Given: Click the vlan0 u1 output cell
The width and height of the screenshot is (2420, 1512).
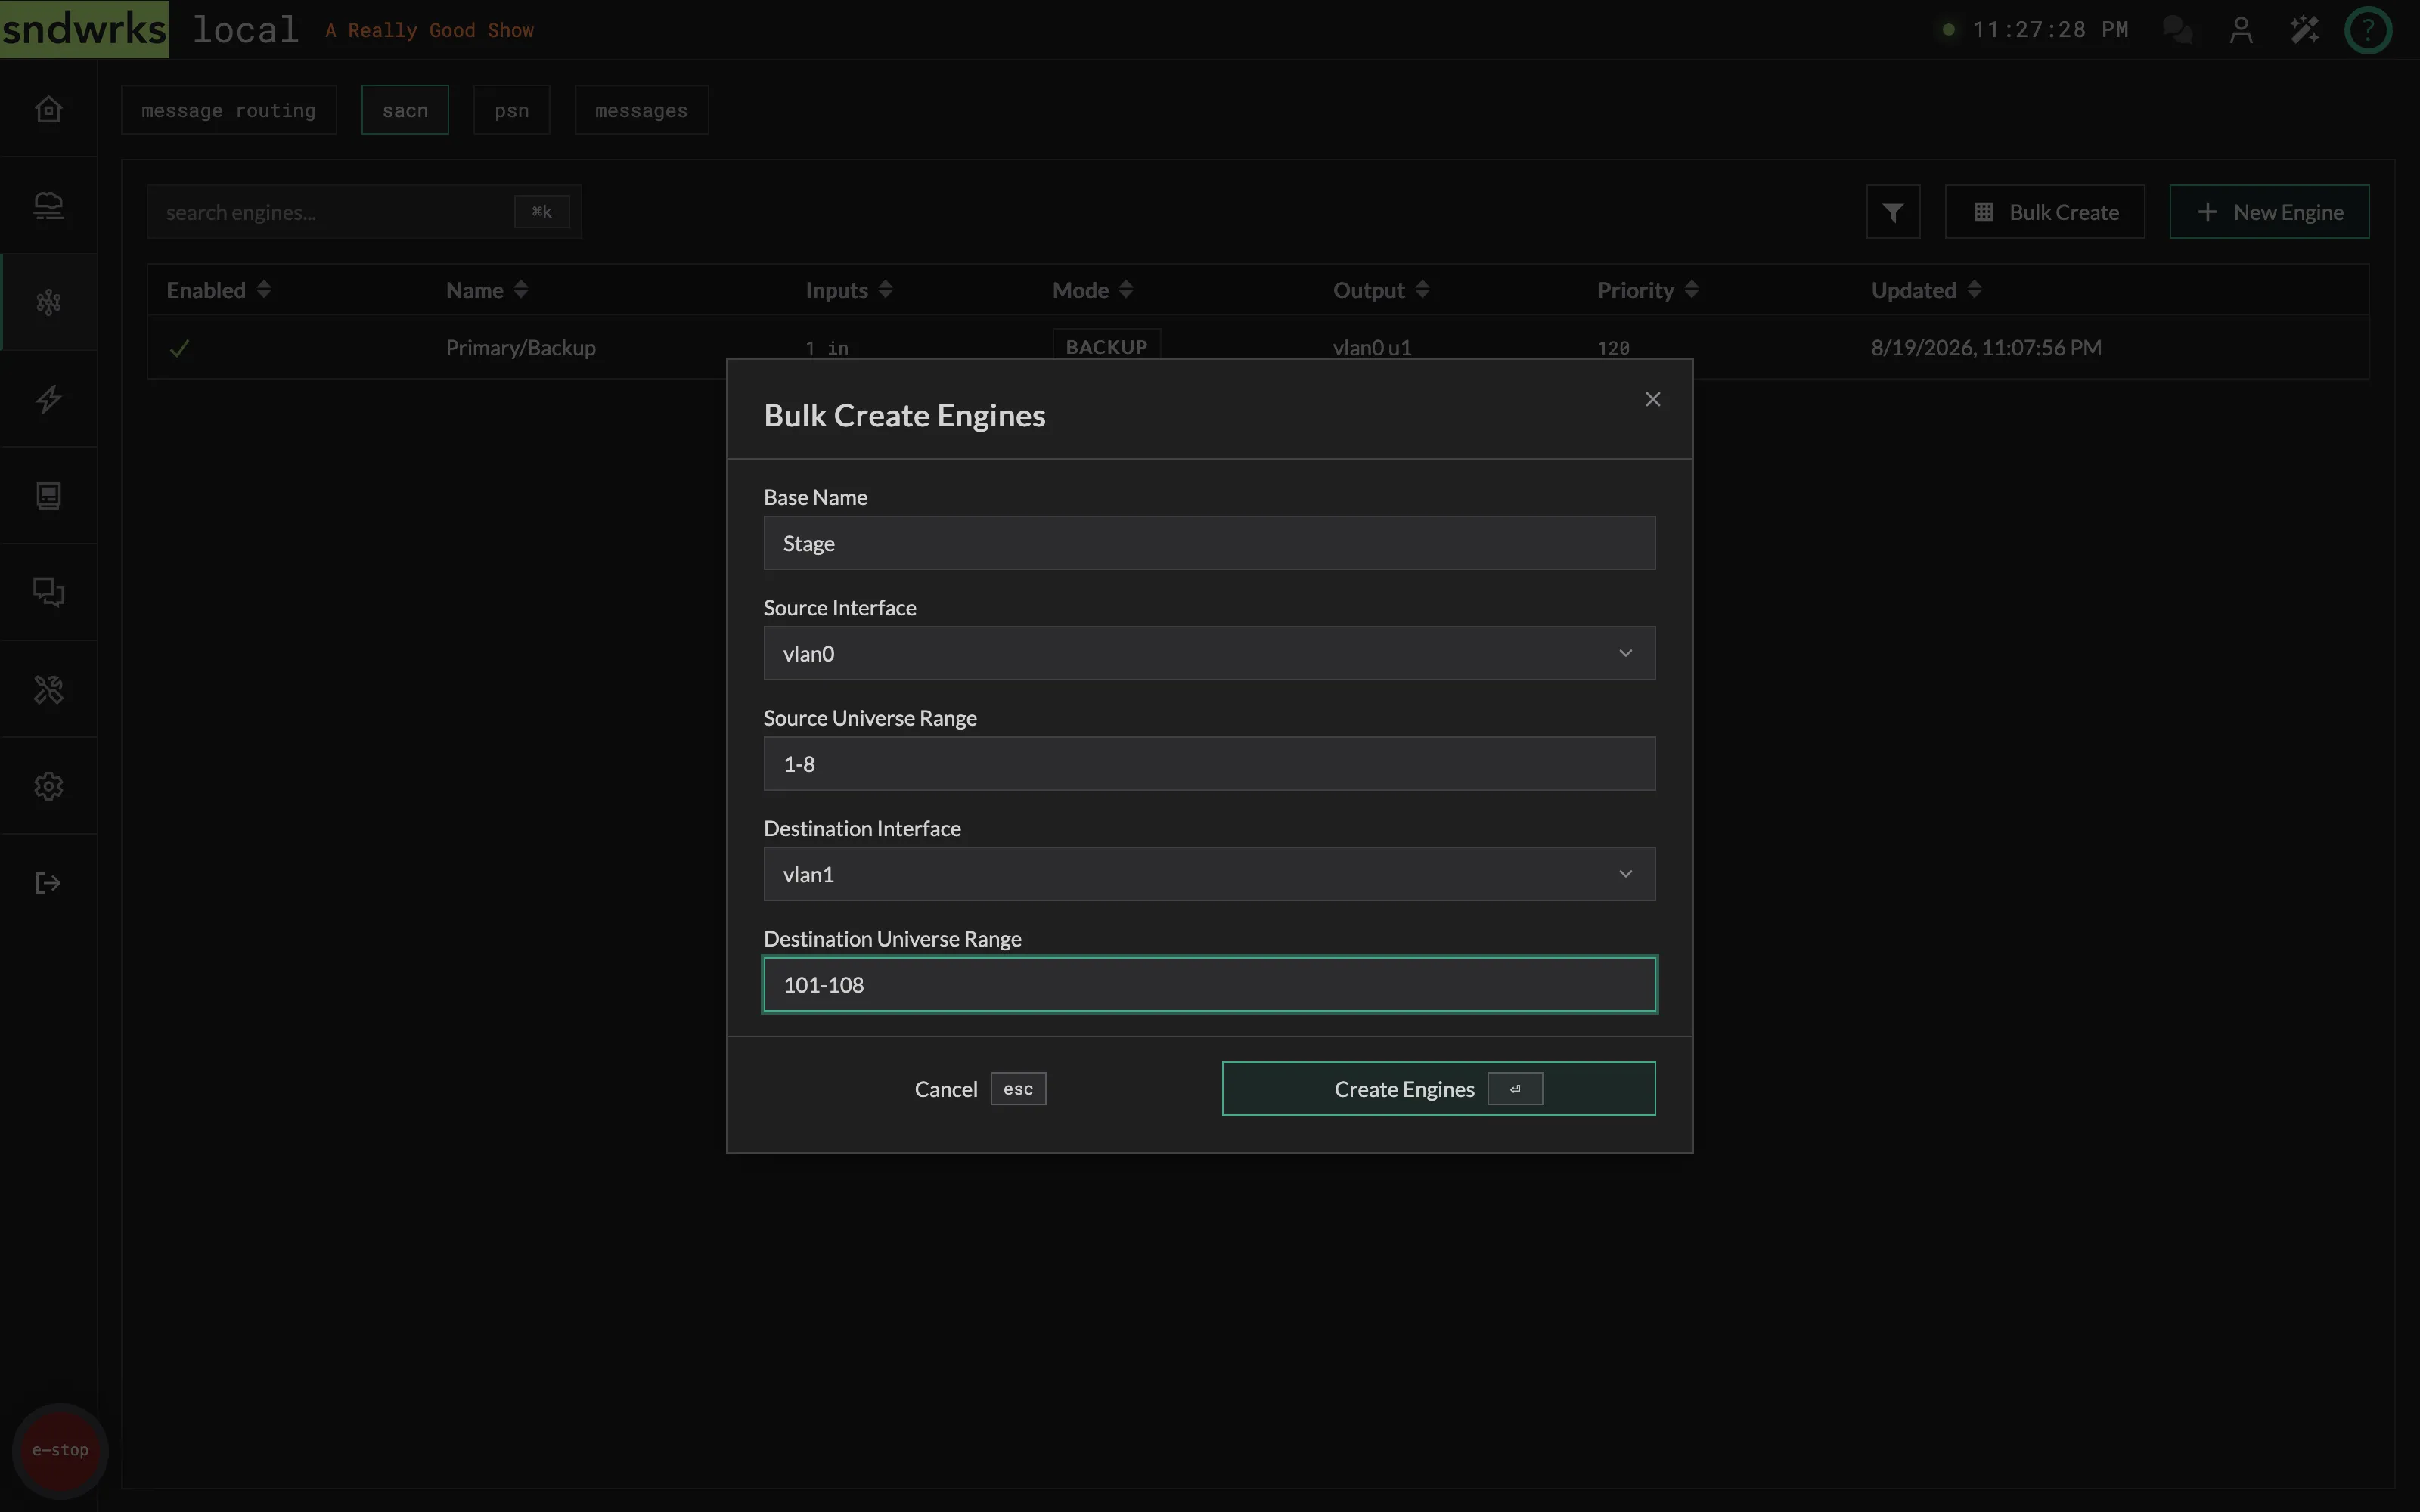Looking at the screenshot, I should coord(1372,348).
